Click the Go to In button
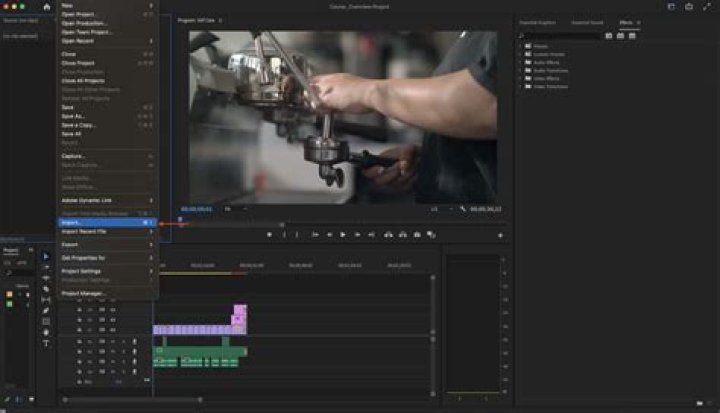The width and height of the screenshot is (720, 413). pos(315,235)
